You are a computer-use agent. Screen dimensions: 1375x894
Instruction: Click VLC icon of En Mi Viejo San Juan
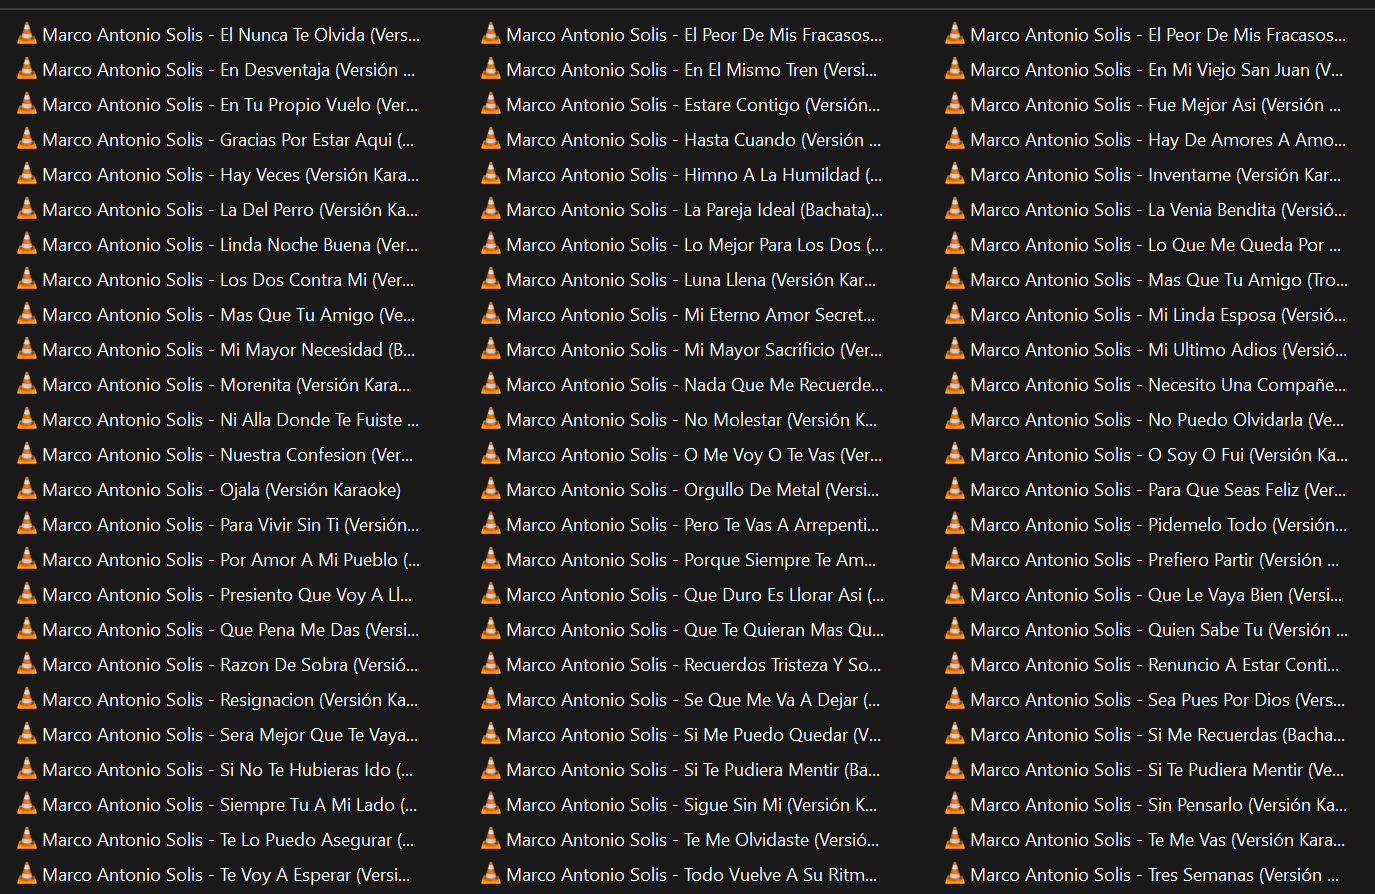(x=955, y=69)
